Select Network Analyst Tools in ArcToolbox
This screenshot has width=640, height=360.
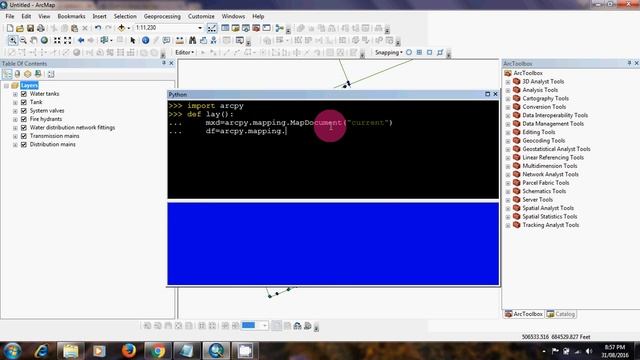coord(550,174)
